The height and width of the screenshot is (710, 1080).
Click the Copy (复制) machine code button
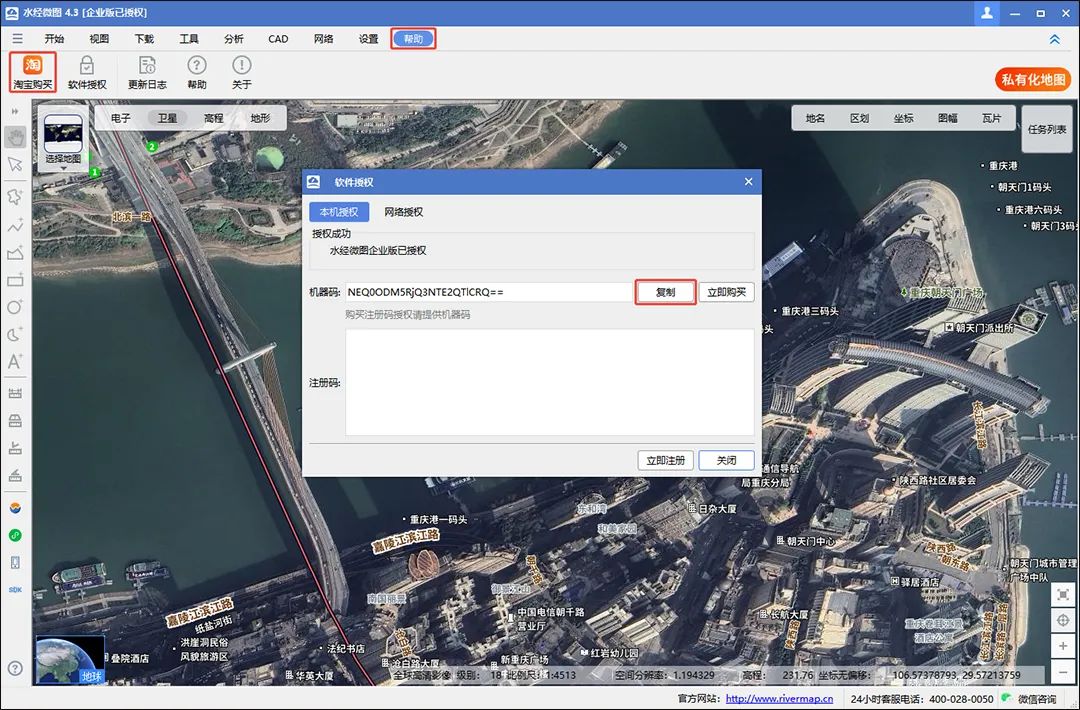665,292
